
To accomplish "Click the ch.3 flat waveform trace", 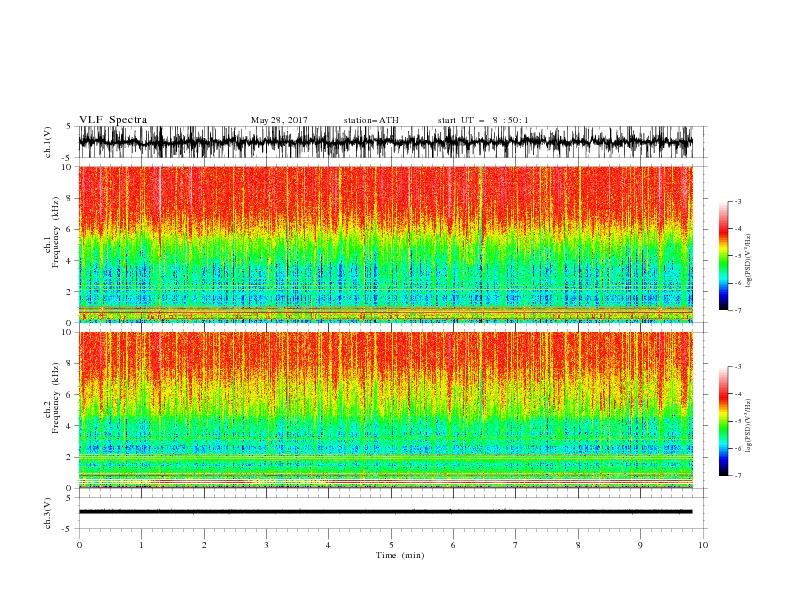I will pyautogui.click(x=385, y=512).
